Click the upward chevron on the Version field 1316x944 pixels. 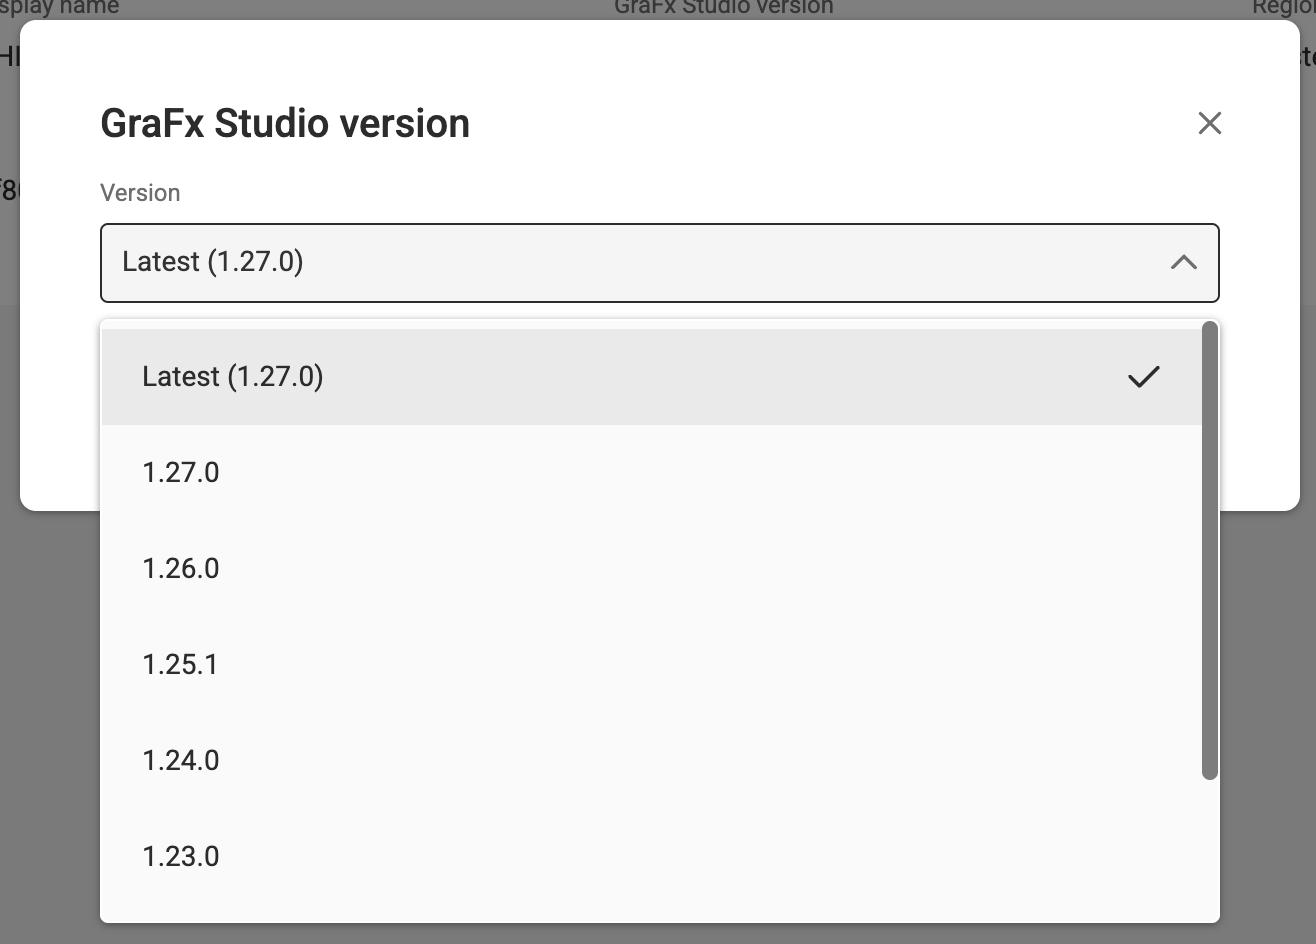[x=1184, y=263]
